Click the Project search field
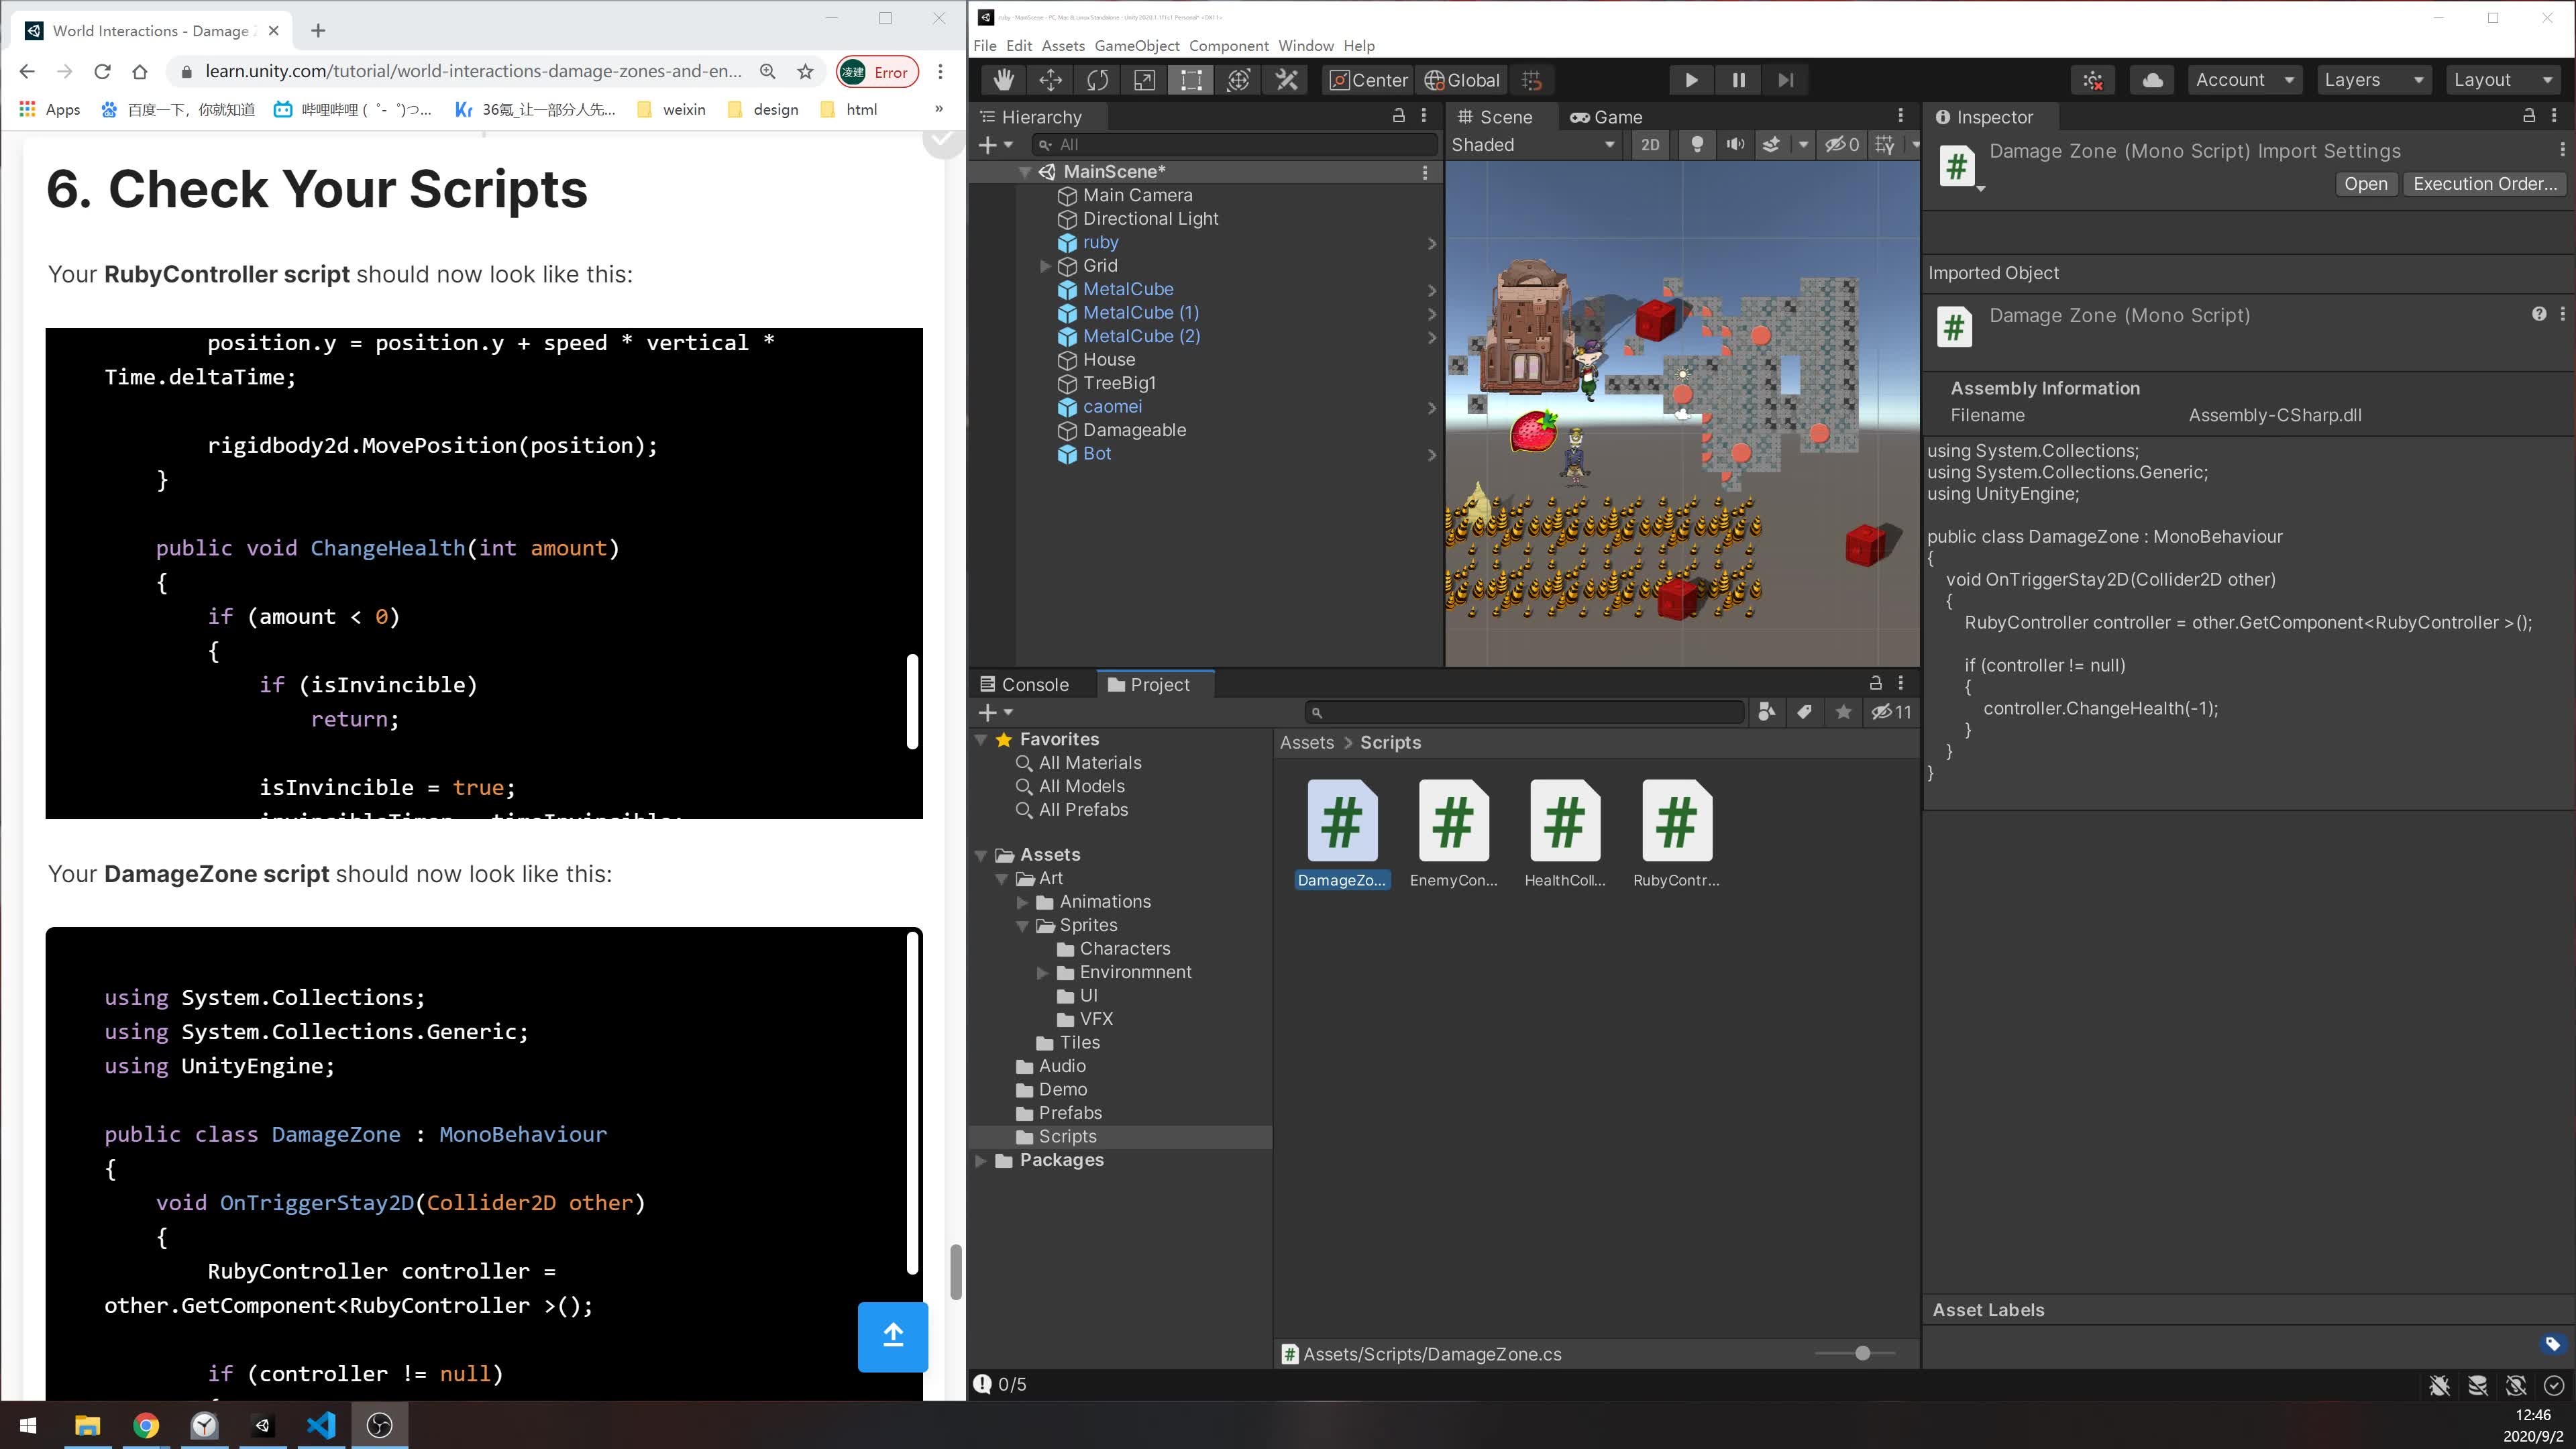The image size is (2576, 1449). coord(1524,712)
